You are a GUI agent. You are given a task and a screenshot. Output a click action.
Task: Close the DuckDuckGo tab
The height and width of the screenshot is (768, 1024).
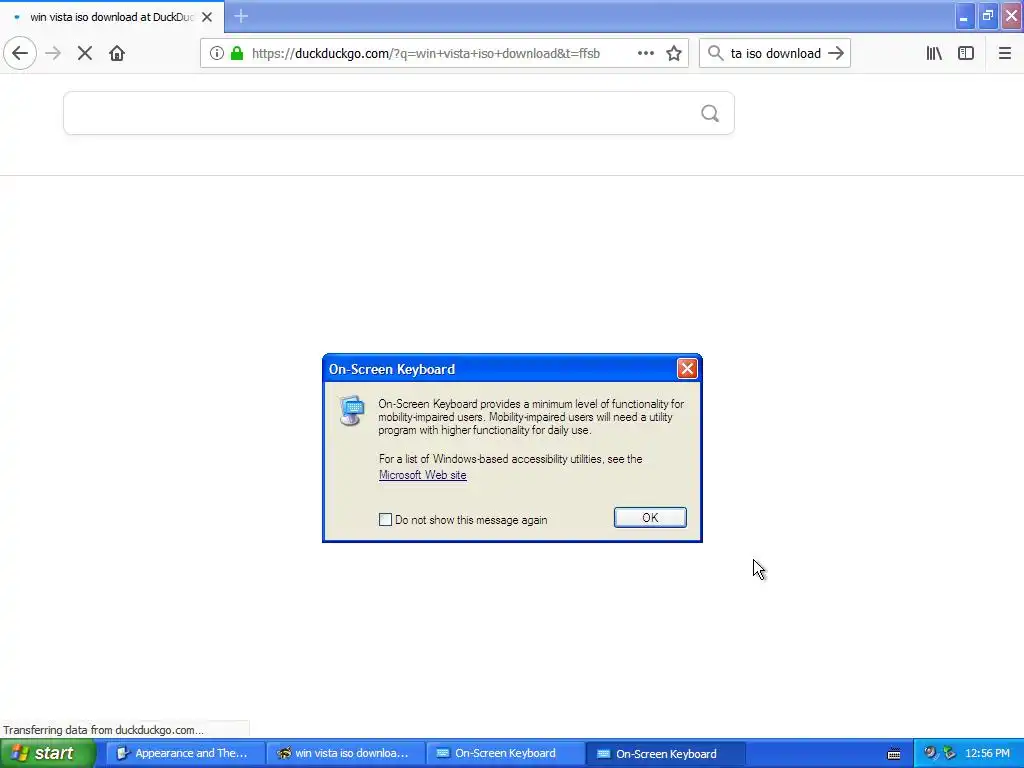(207, 17)
